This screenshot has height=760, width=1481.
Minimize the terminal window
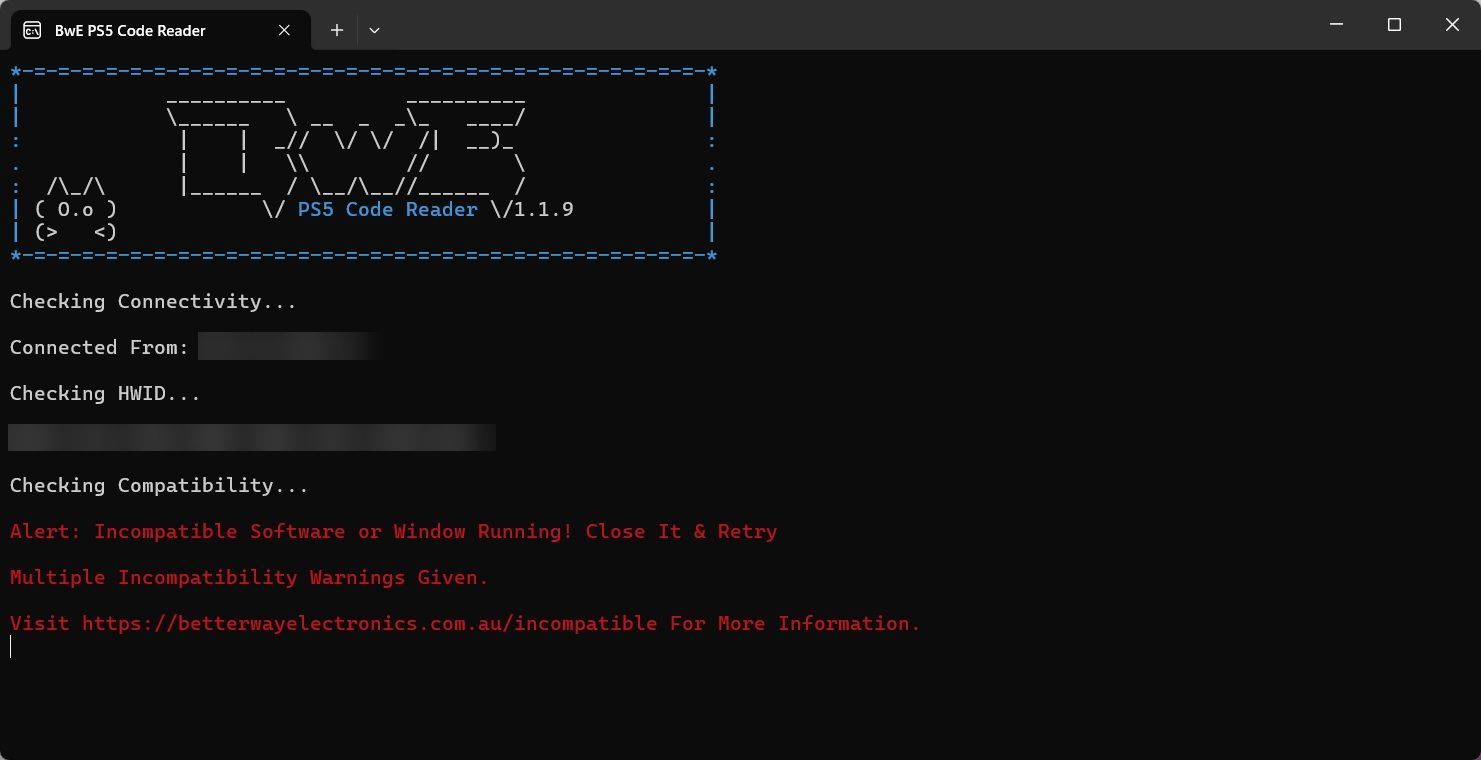[1336, 25]
